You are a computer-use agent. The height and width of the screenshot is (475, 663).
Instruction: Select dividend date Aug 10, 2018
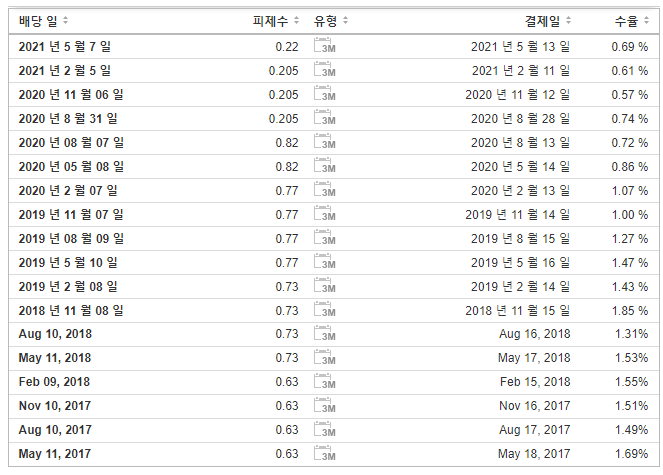55,334
